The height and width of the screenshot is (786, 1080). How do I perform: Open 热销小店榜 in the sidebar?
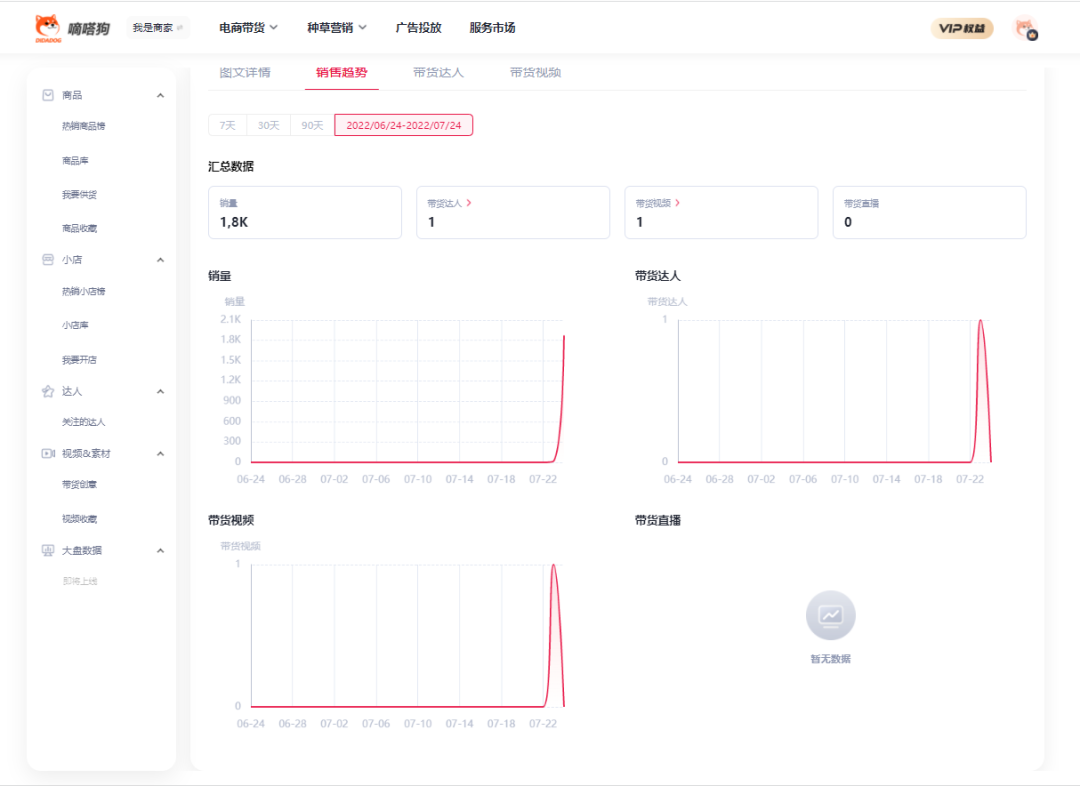(83, 291)
